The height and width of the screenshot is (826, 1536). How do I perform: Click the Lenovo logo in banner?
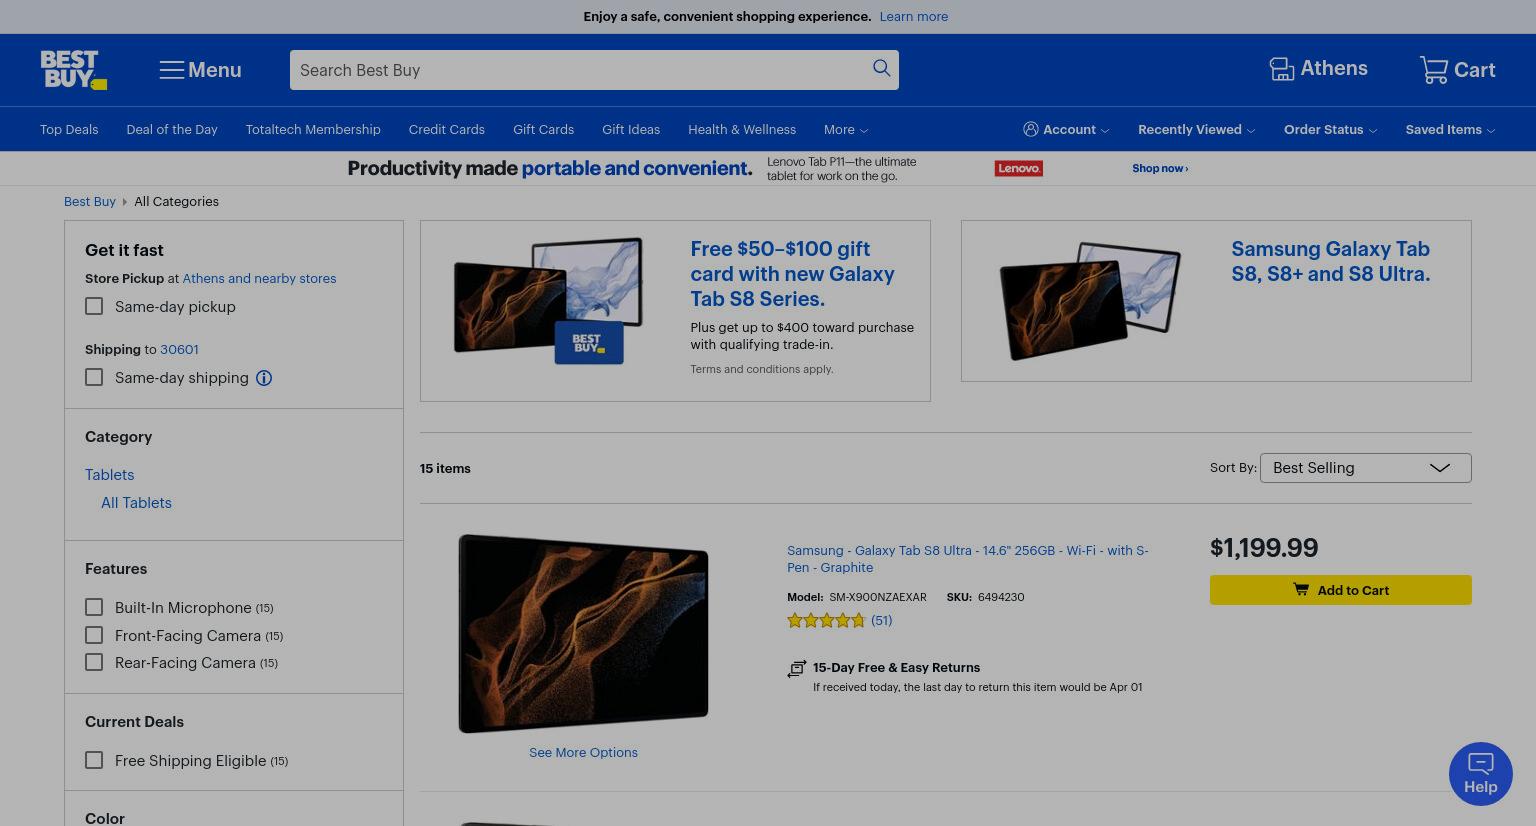click(x=1019, y=168)
